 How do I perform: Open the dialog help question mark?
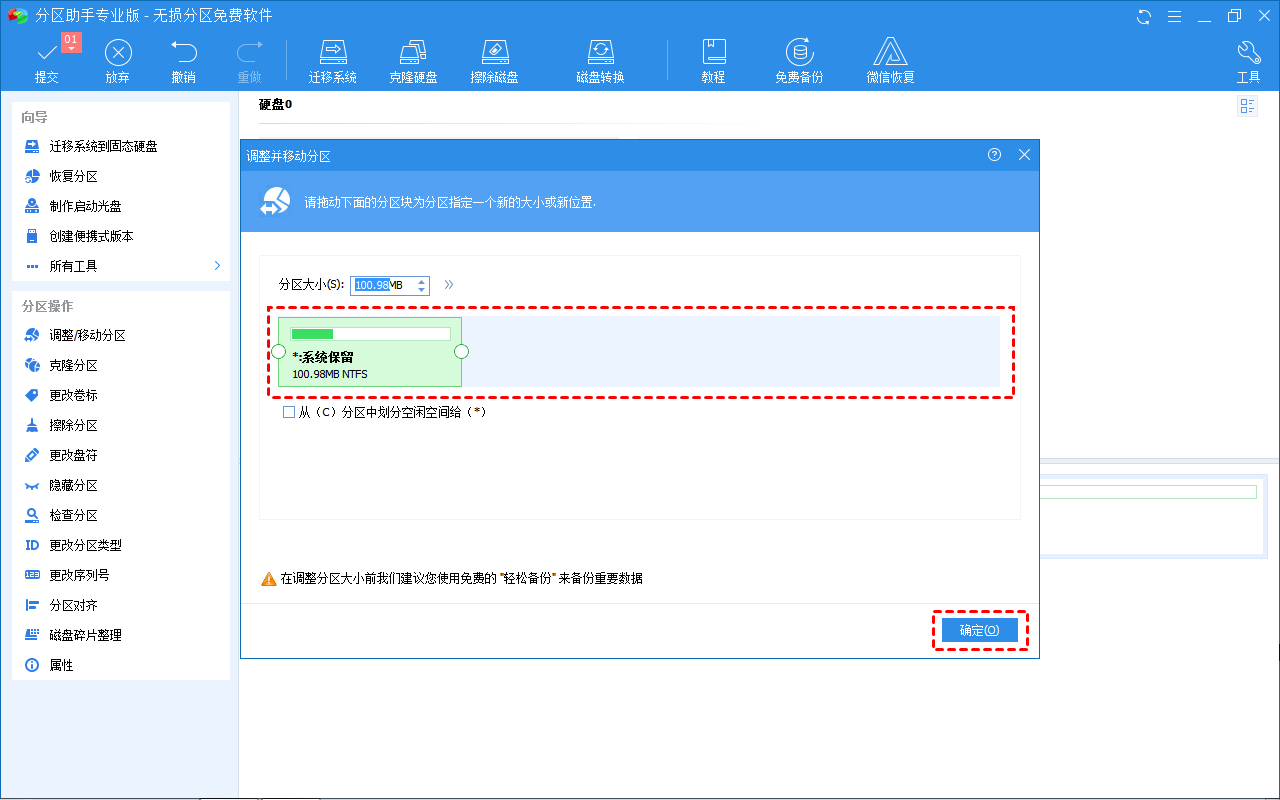[x=994, y=155]
